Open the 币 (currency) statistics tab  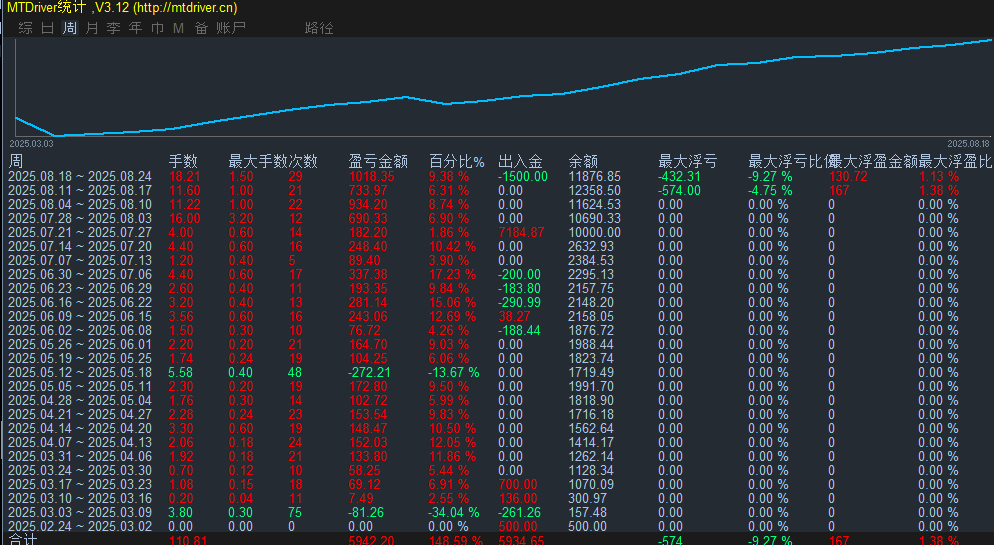point(157,28)
